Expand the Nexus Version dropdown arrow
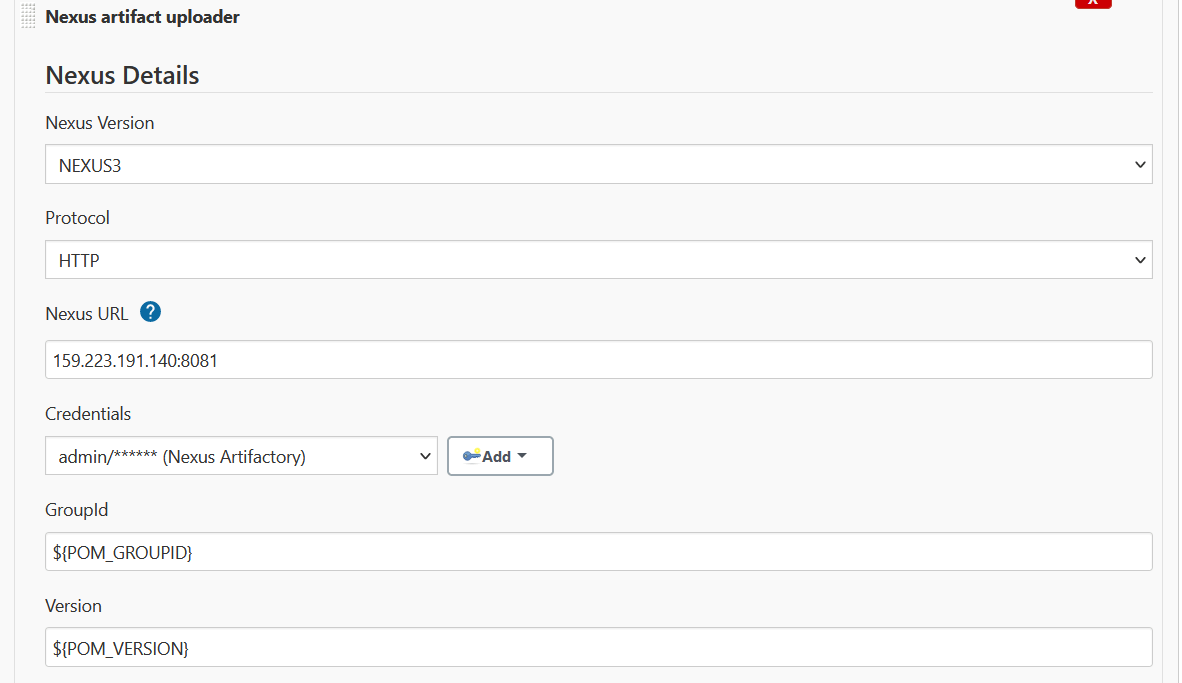The image size is (1182, 683). click(1140, 165)
